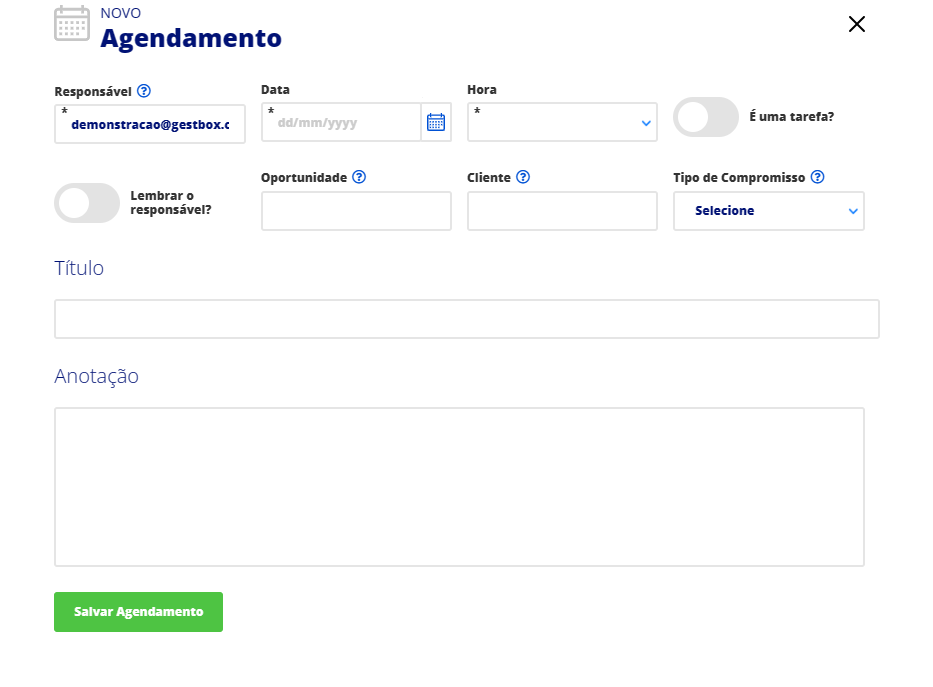Viewport: 933px width, 687px height.
Task: Click the Cliente input field
Action: click(562, 211)
